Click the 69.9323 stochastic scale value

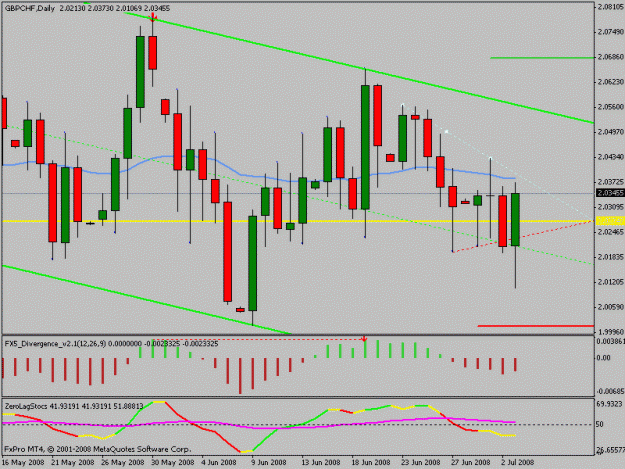(610, 404)
